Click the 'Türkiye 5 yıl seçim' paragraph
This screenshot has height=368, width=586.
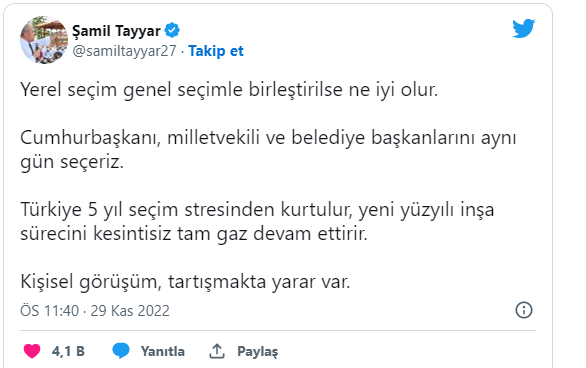coord(257,222)
